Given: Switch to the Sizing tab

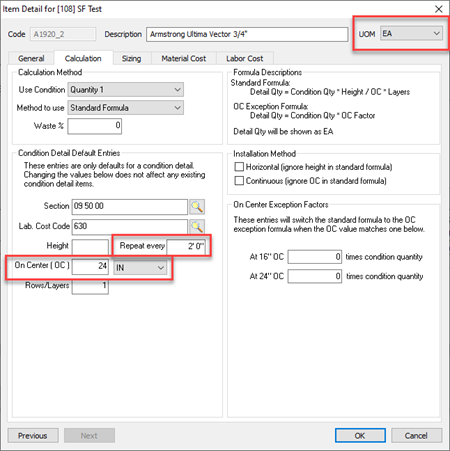Looking at the screenshot, I should [131, 58].
